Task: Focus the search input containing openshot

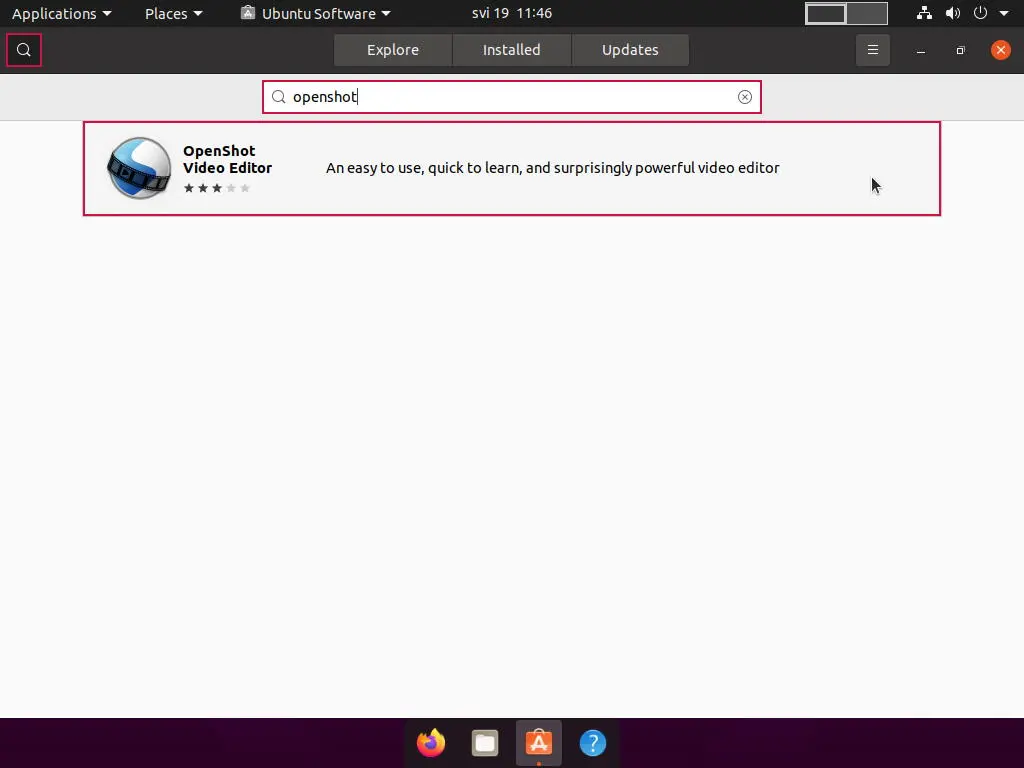Action: tap(512, 97)
